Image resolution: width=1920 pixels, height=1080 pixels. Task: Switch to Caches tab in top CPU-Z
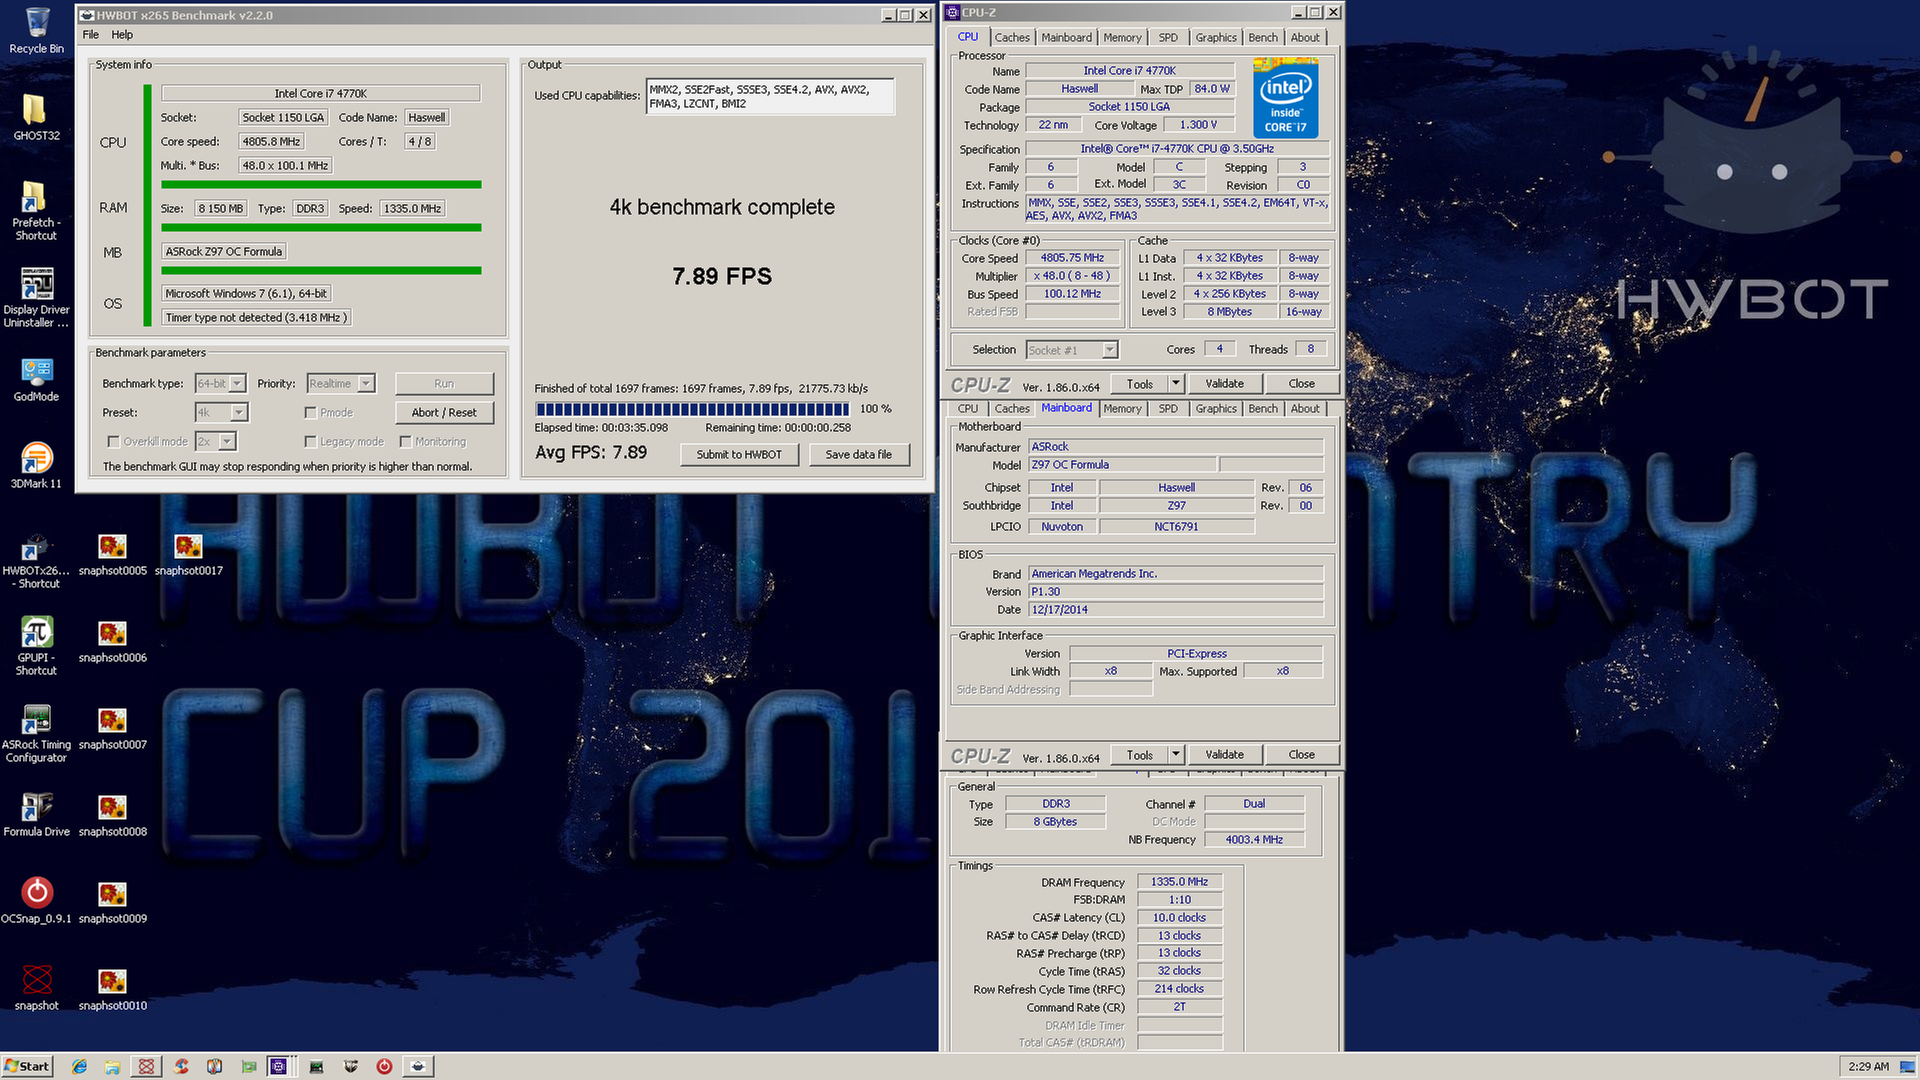[x=1012, y=38]
